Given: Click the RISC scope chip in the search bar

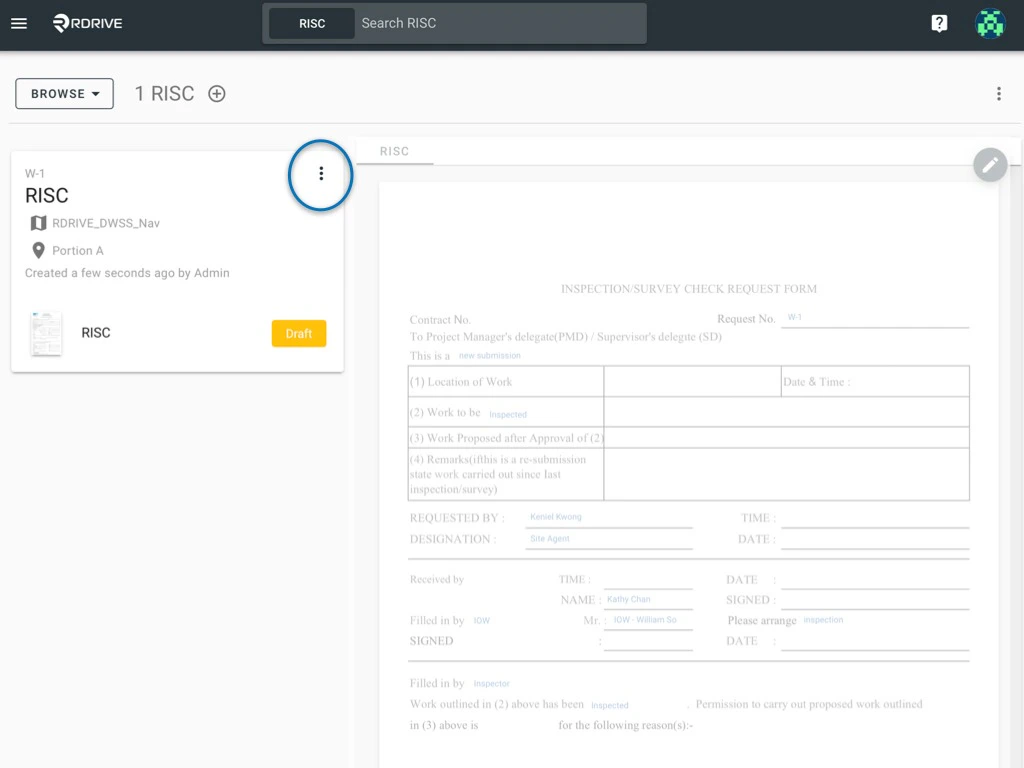Looking at the screenshot, I should tap(311, 23).
